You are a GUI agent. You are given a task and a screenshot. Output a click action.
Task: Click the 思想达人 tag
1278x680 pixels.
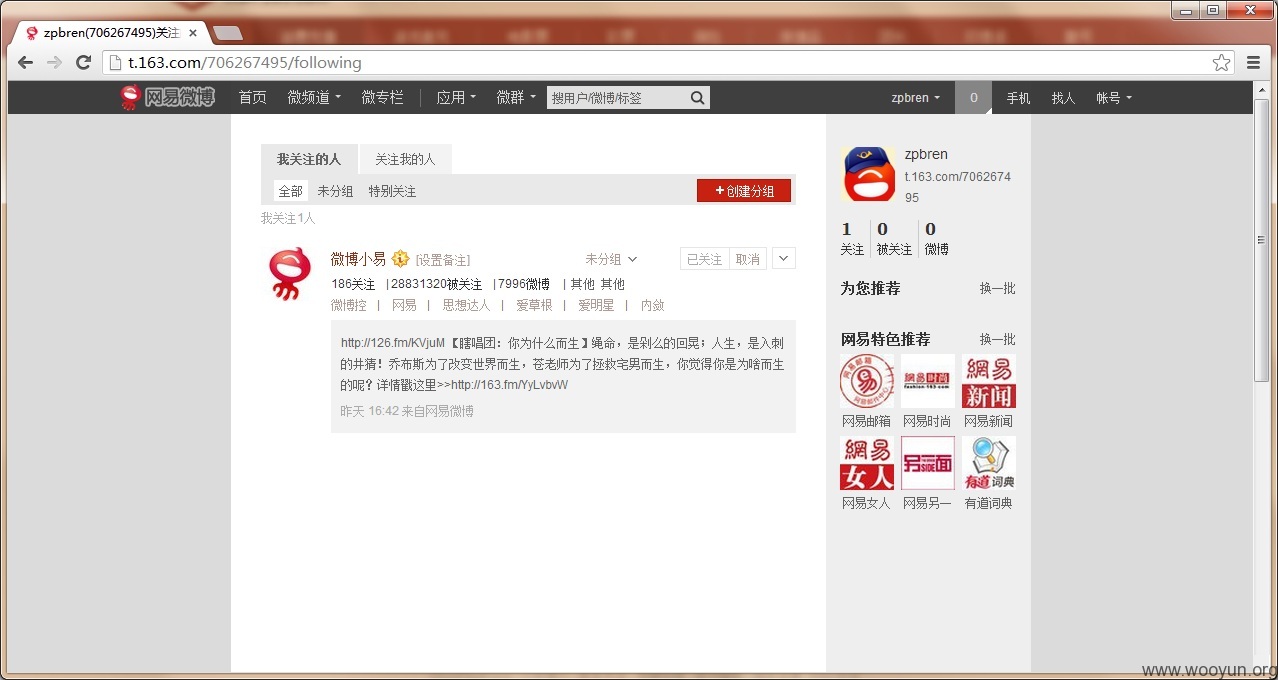[466, 305]
